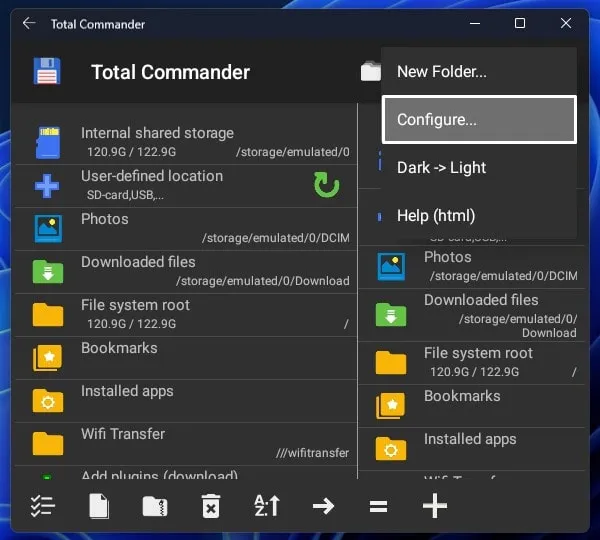Open Help (html) menu item
Viewport: 600px width, 540px height.
(x=479, y=216)
